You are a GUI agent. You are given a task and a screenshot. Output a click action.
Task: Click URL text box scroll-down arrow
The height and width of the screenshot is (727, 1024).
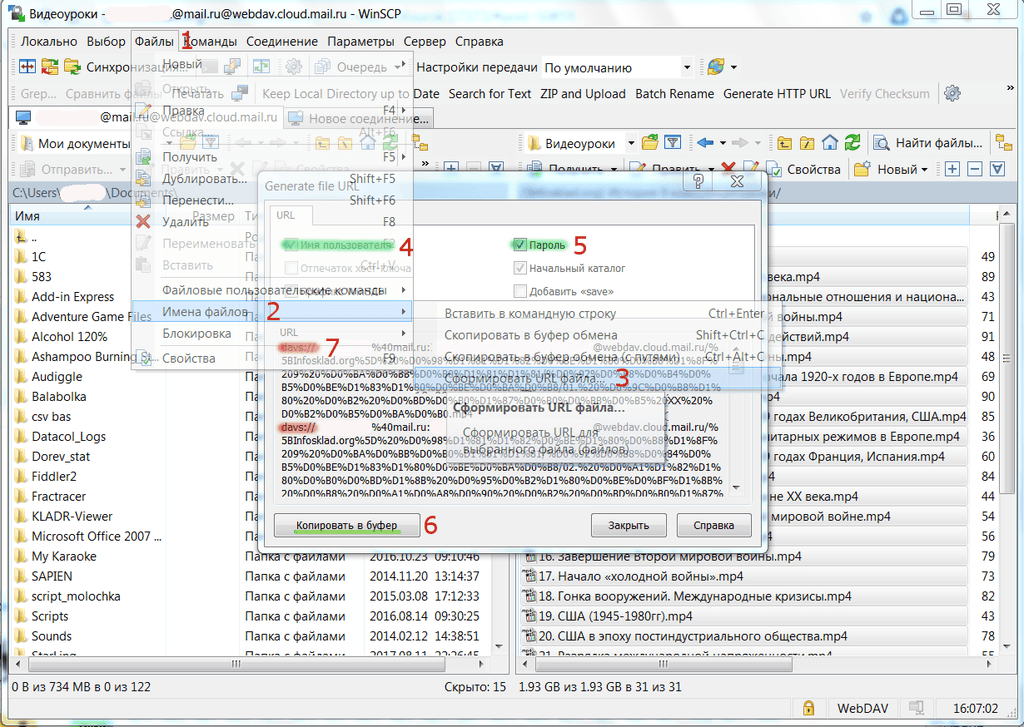point(736,488)
